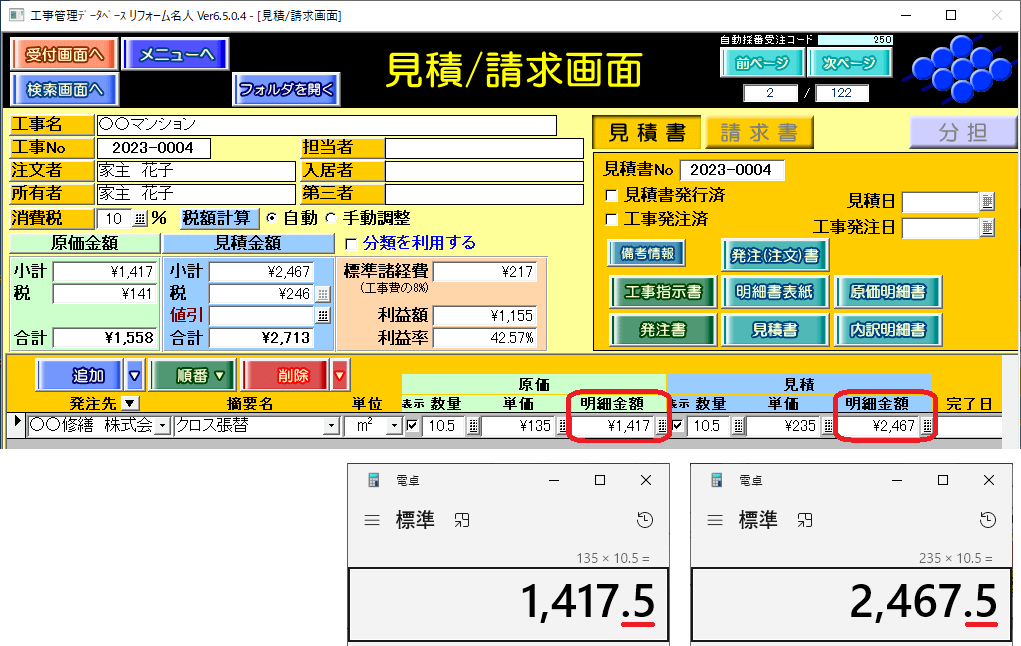This screenshot has width=1021, height=646.
Task: Open the calendar picker beside 工事発注日
Action: pos(988,228)
